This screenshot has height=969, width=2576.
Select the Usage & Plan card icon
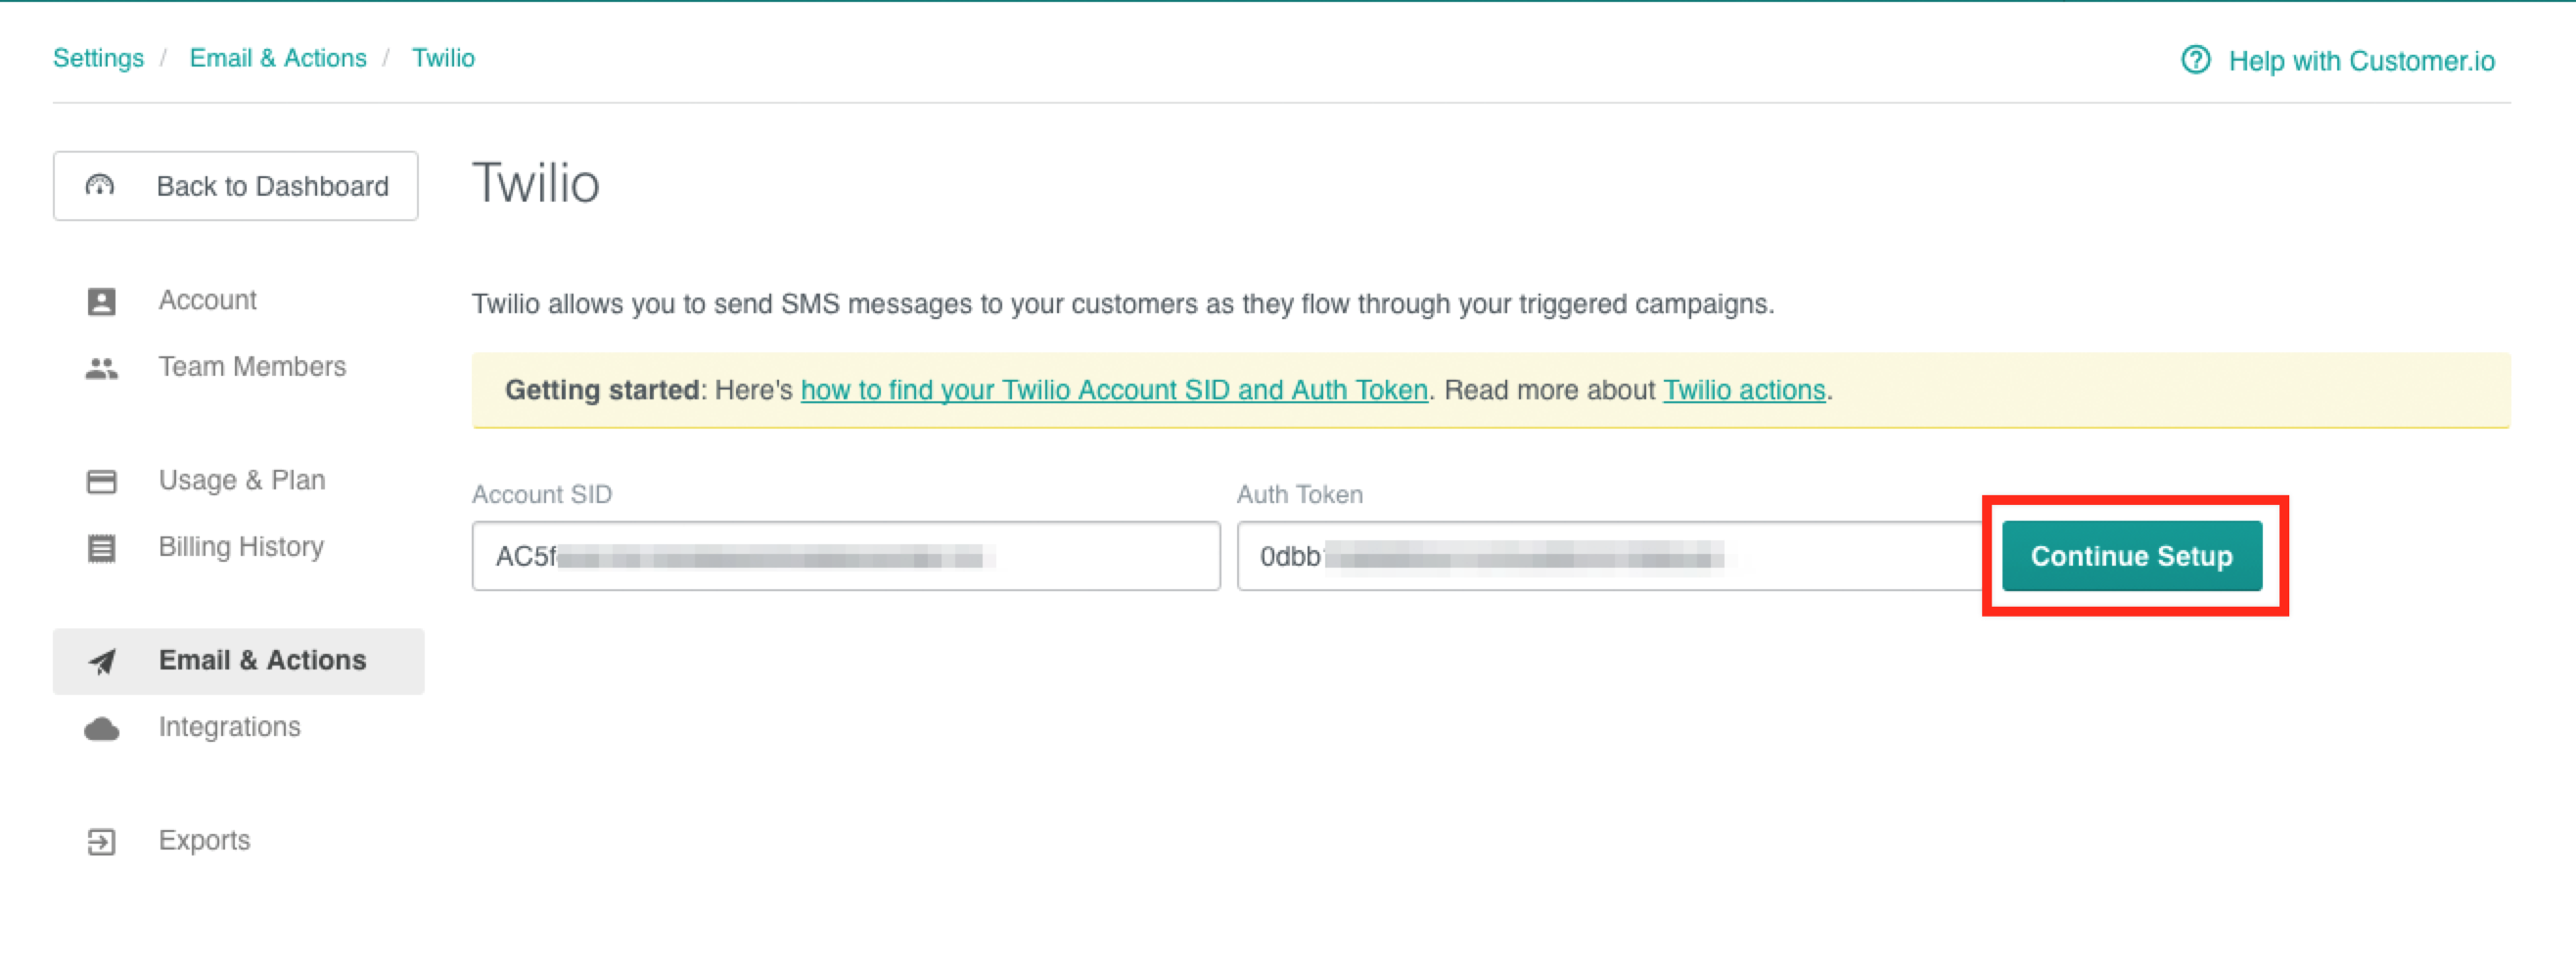(100, 481)
